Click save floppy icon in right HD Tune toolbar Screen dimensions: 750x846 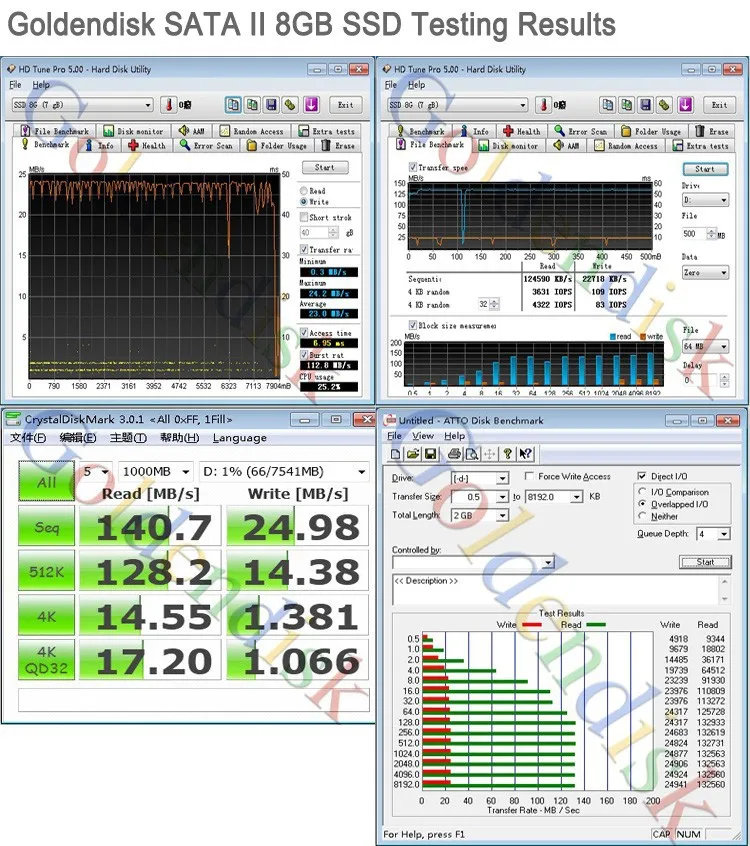645,105
